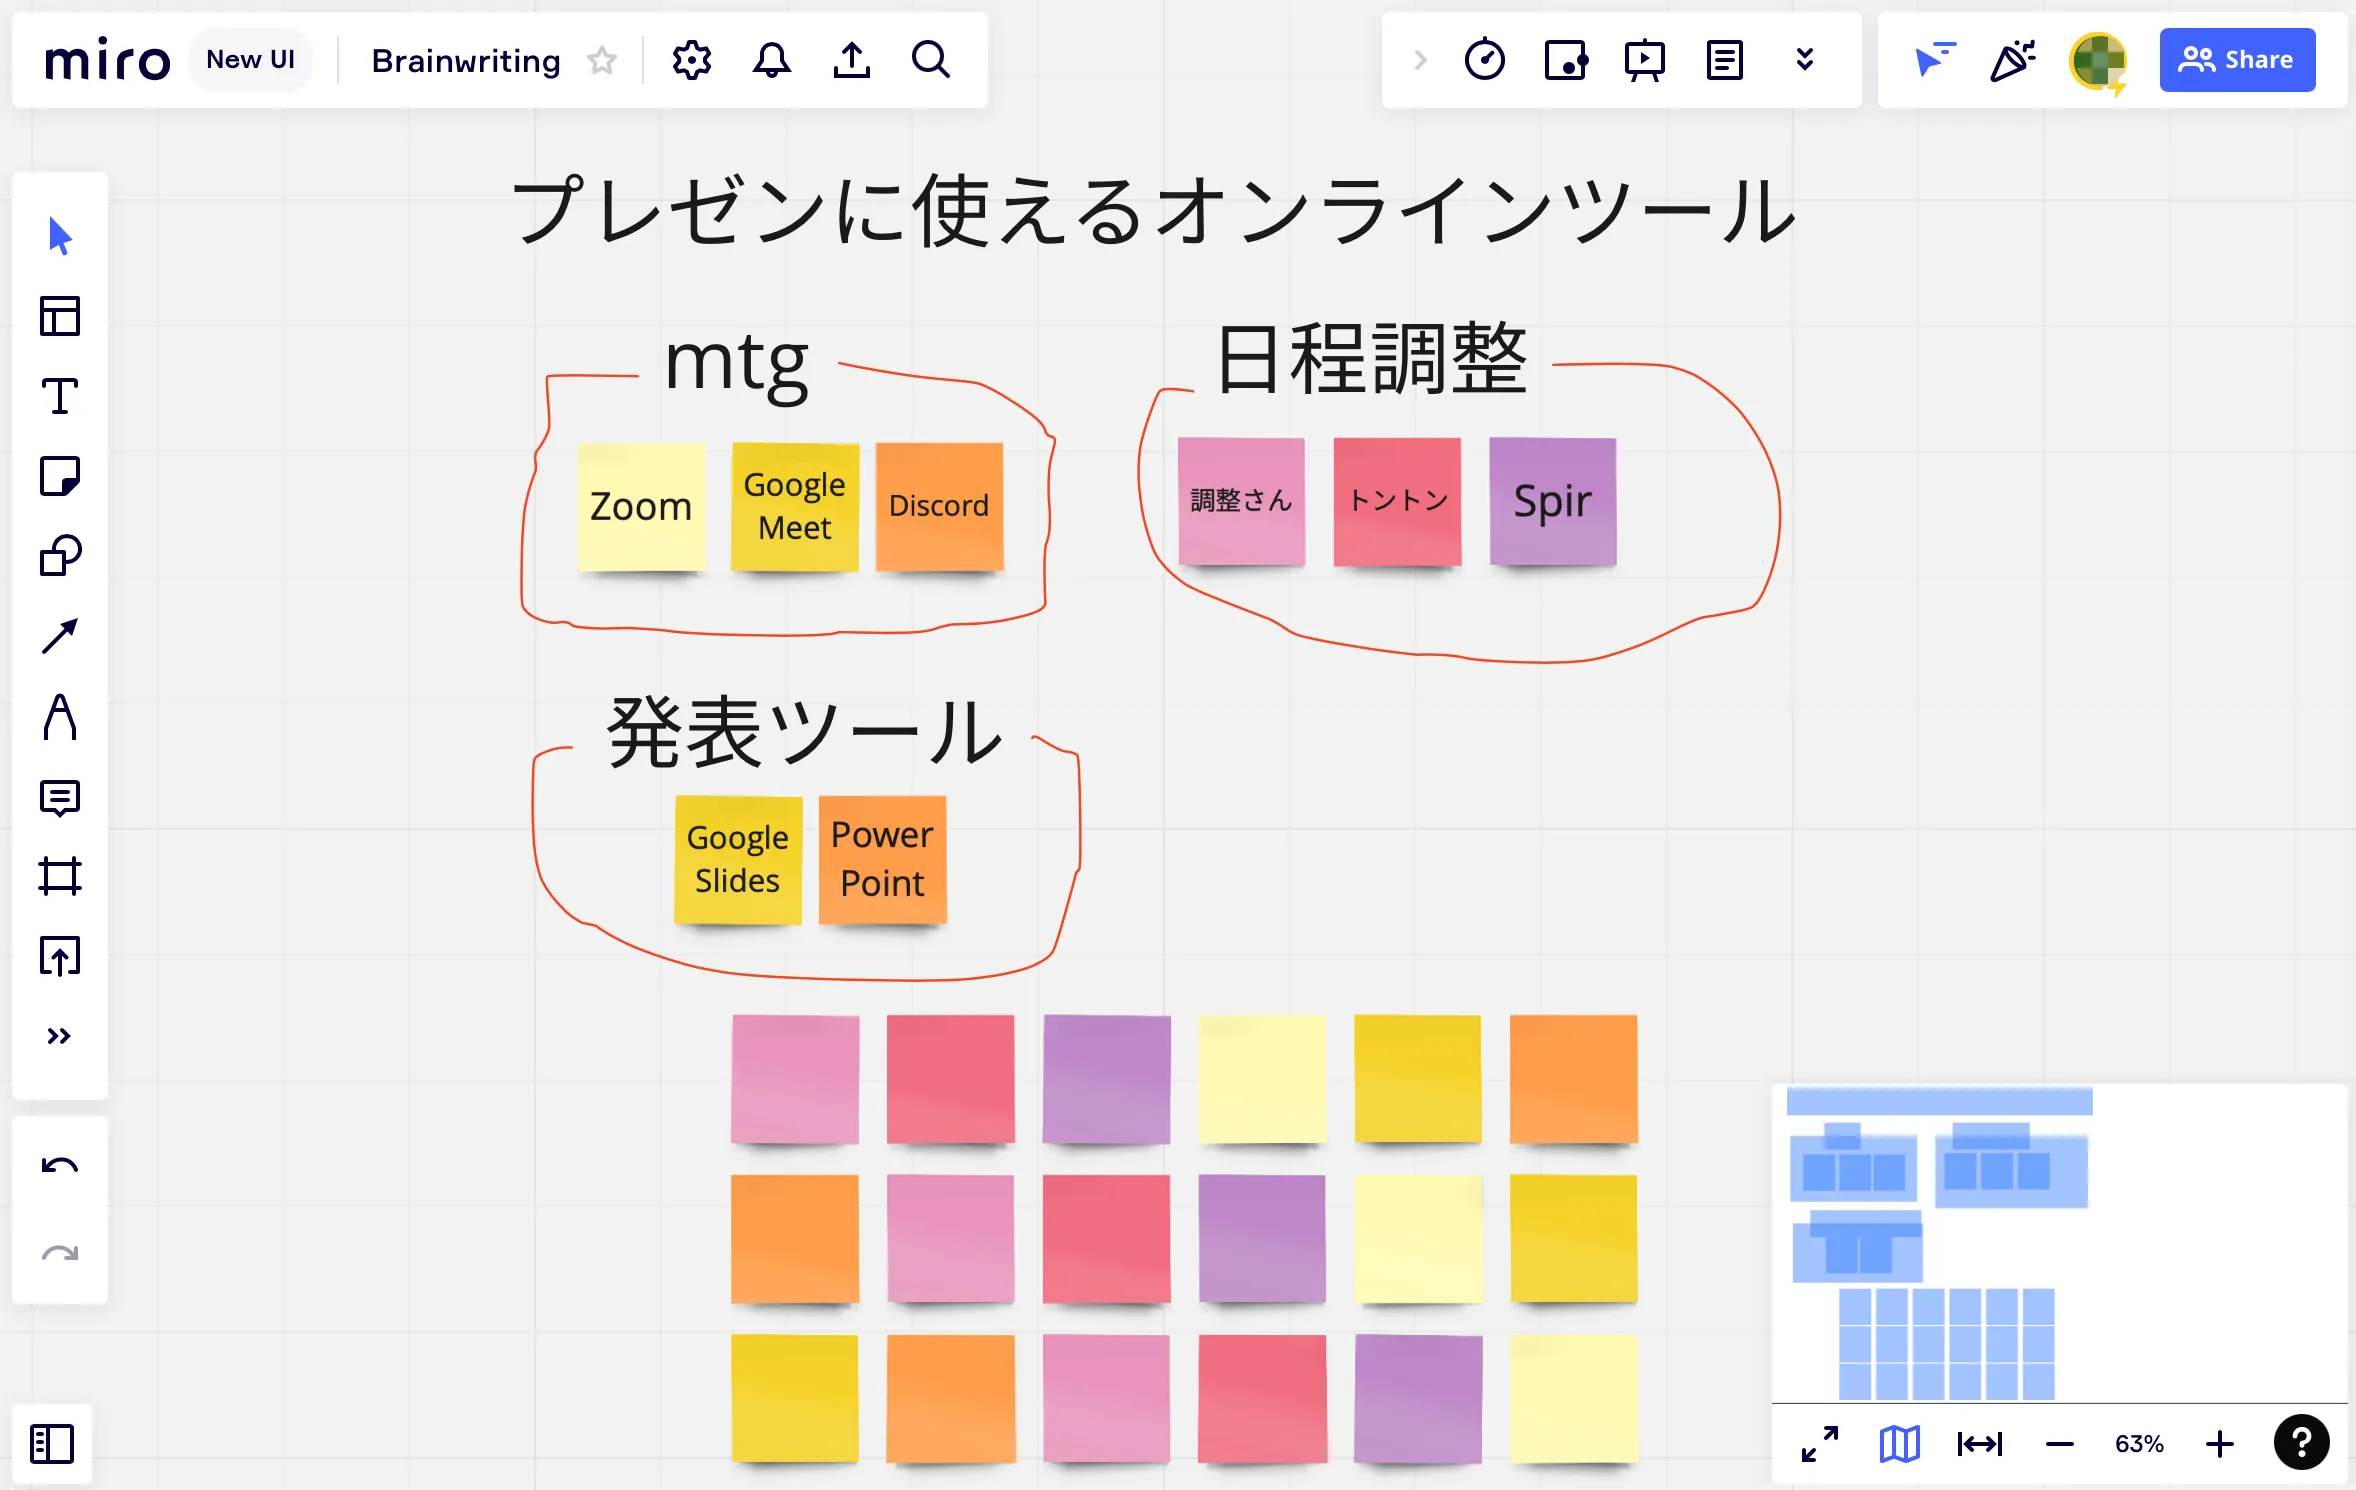The height and width of the screenshot is (1490, 2356).
Task: Expand additional apps double chevron at top
Action: (x=1804, y=60)
